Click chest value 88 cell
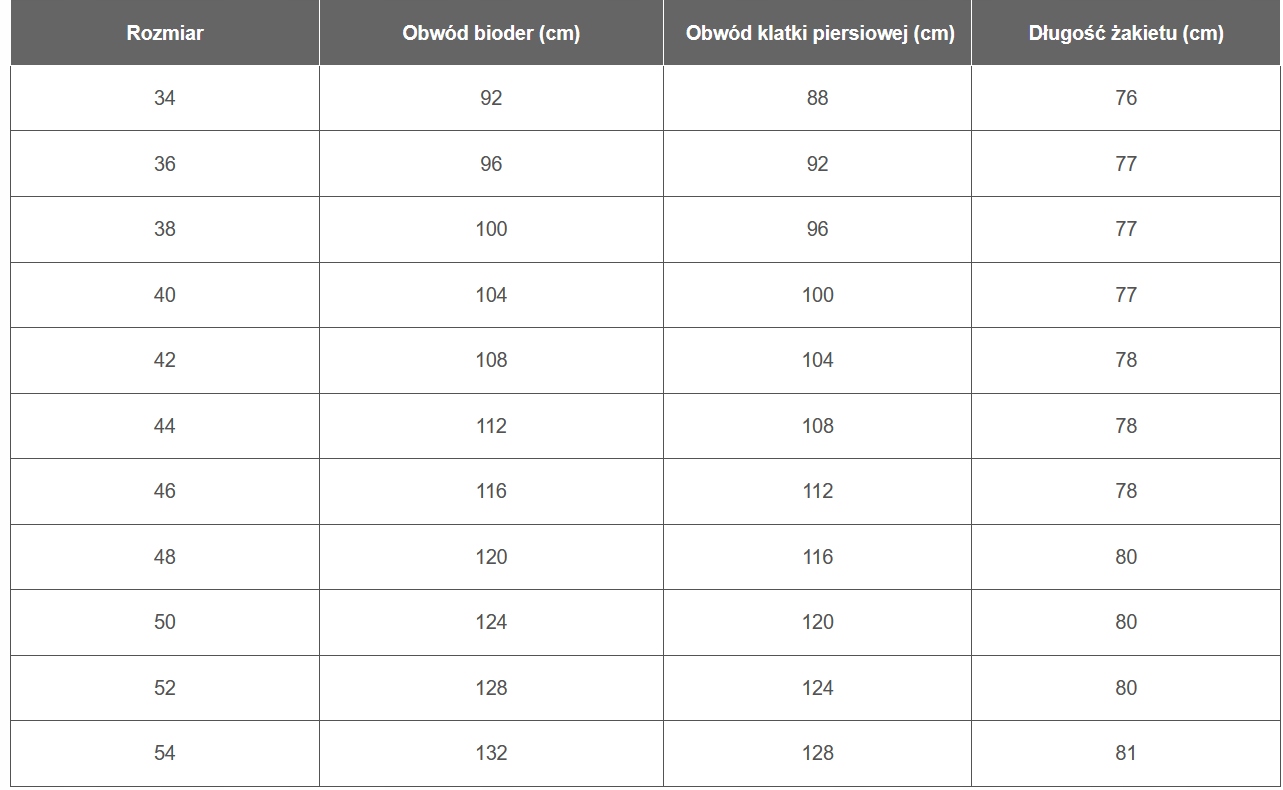The height and width of the screenshot is (790, 1283). (x=818, y=98)
